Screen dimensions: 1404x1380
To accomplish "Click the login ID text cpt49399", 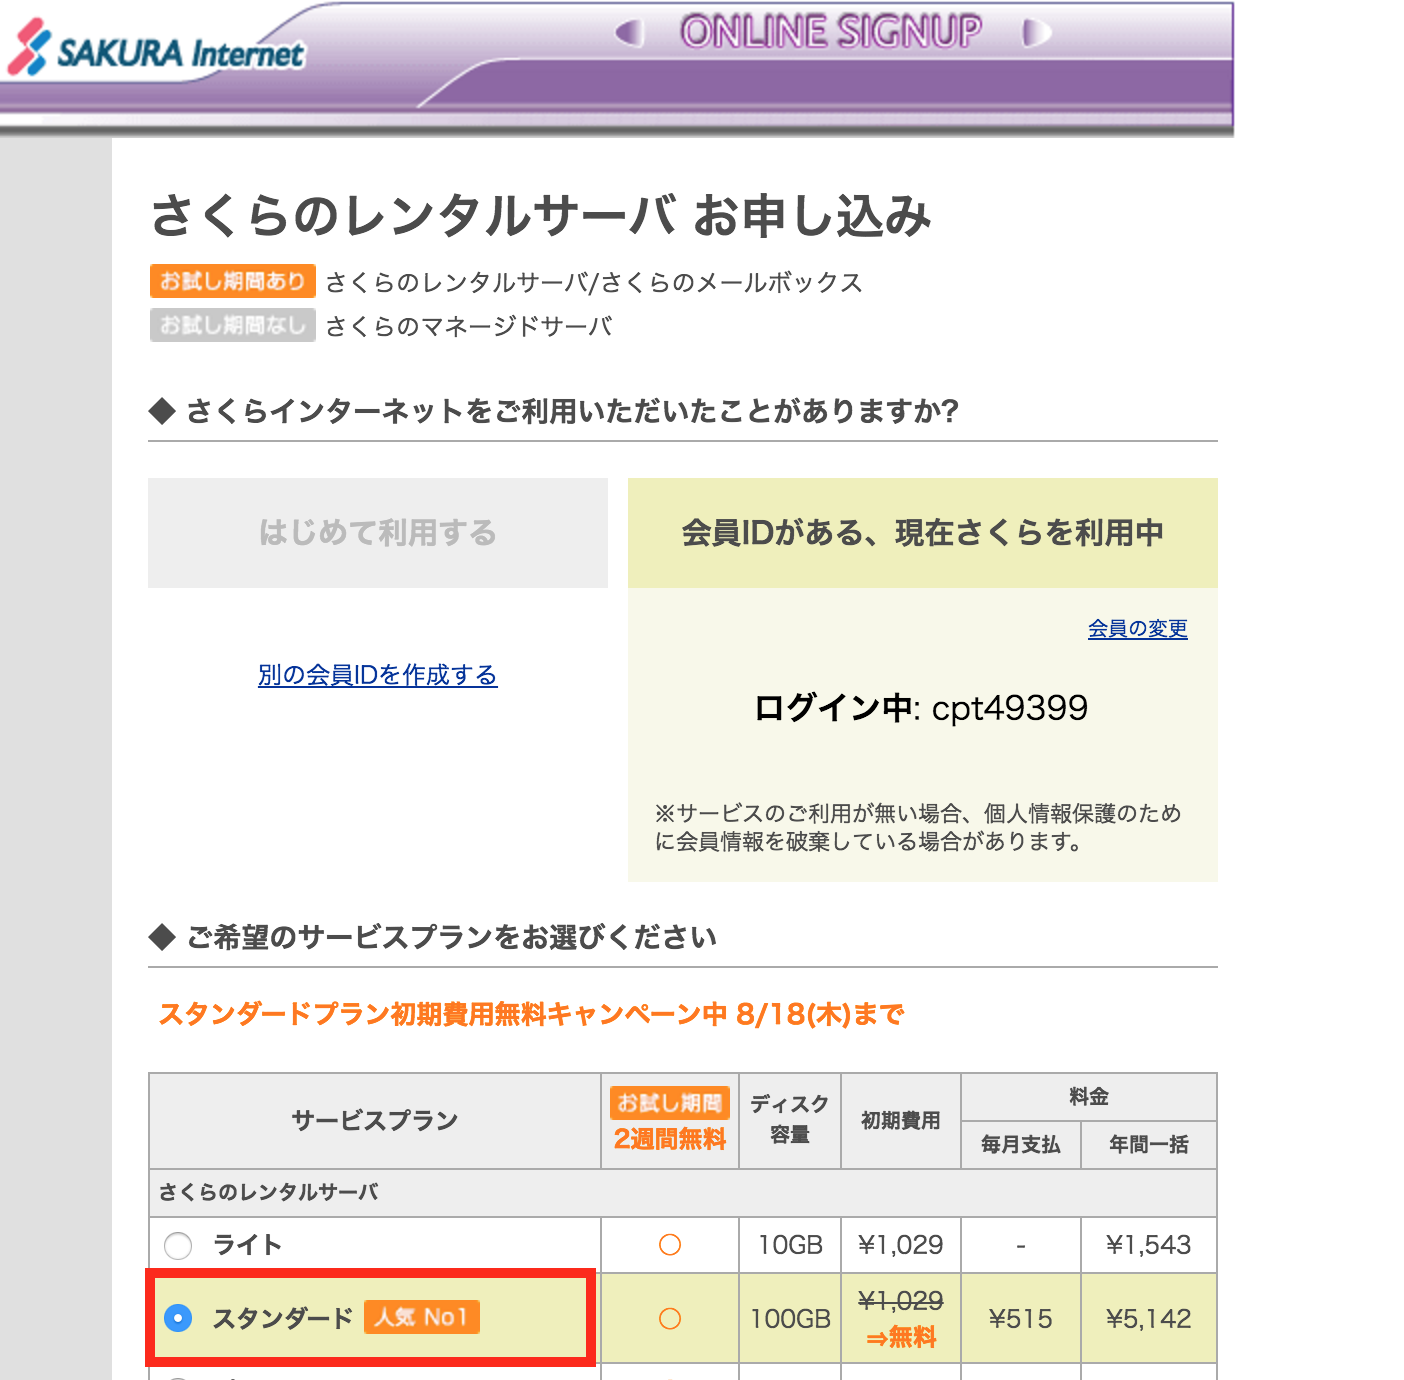I will (1010, 708).
